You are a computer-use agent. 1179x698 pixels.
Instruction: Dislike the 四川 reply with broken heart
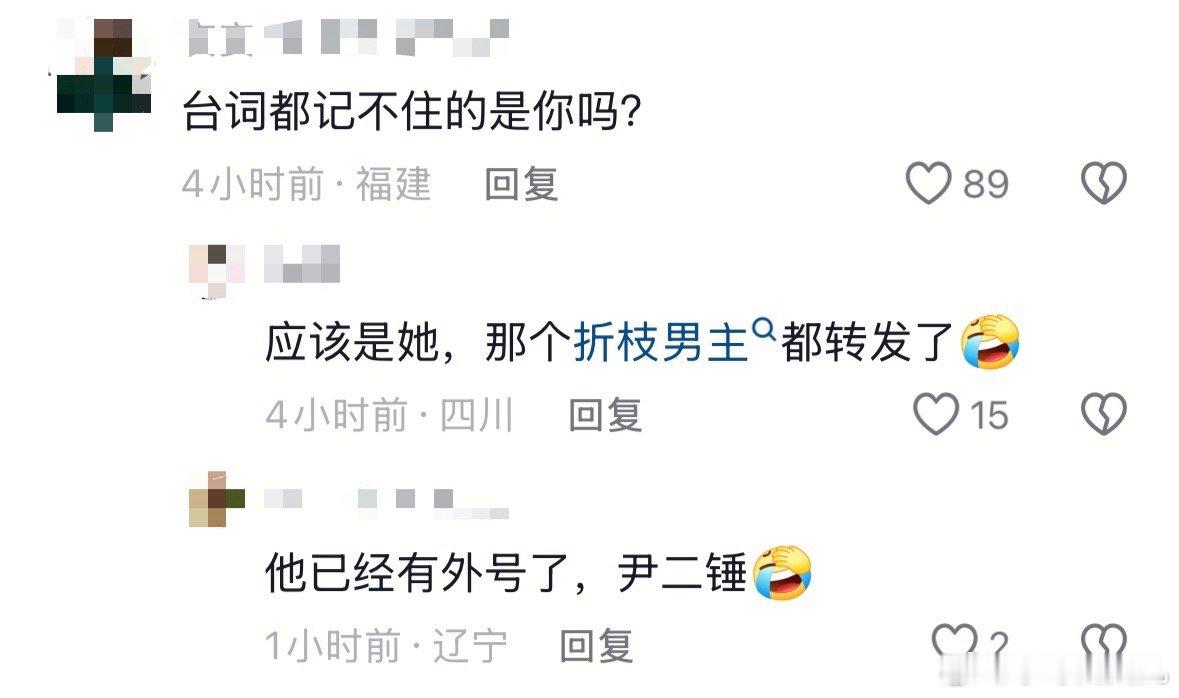1103,414
